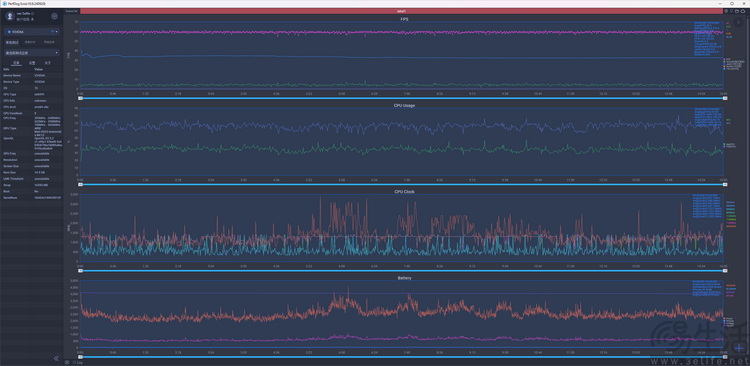Toggle the first legend entry of the FPS chart

(x=728, y=59)
